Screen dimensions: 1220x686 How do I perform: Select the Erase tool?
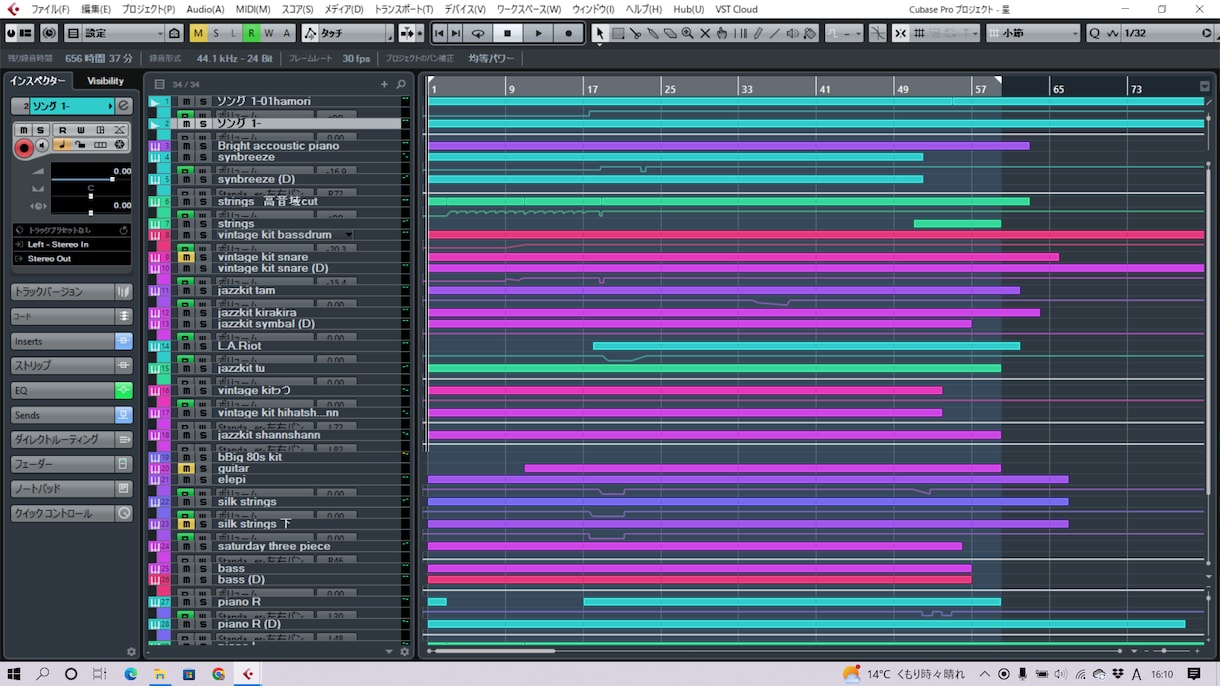click(x=670, y=33)
